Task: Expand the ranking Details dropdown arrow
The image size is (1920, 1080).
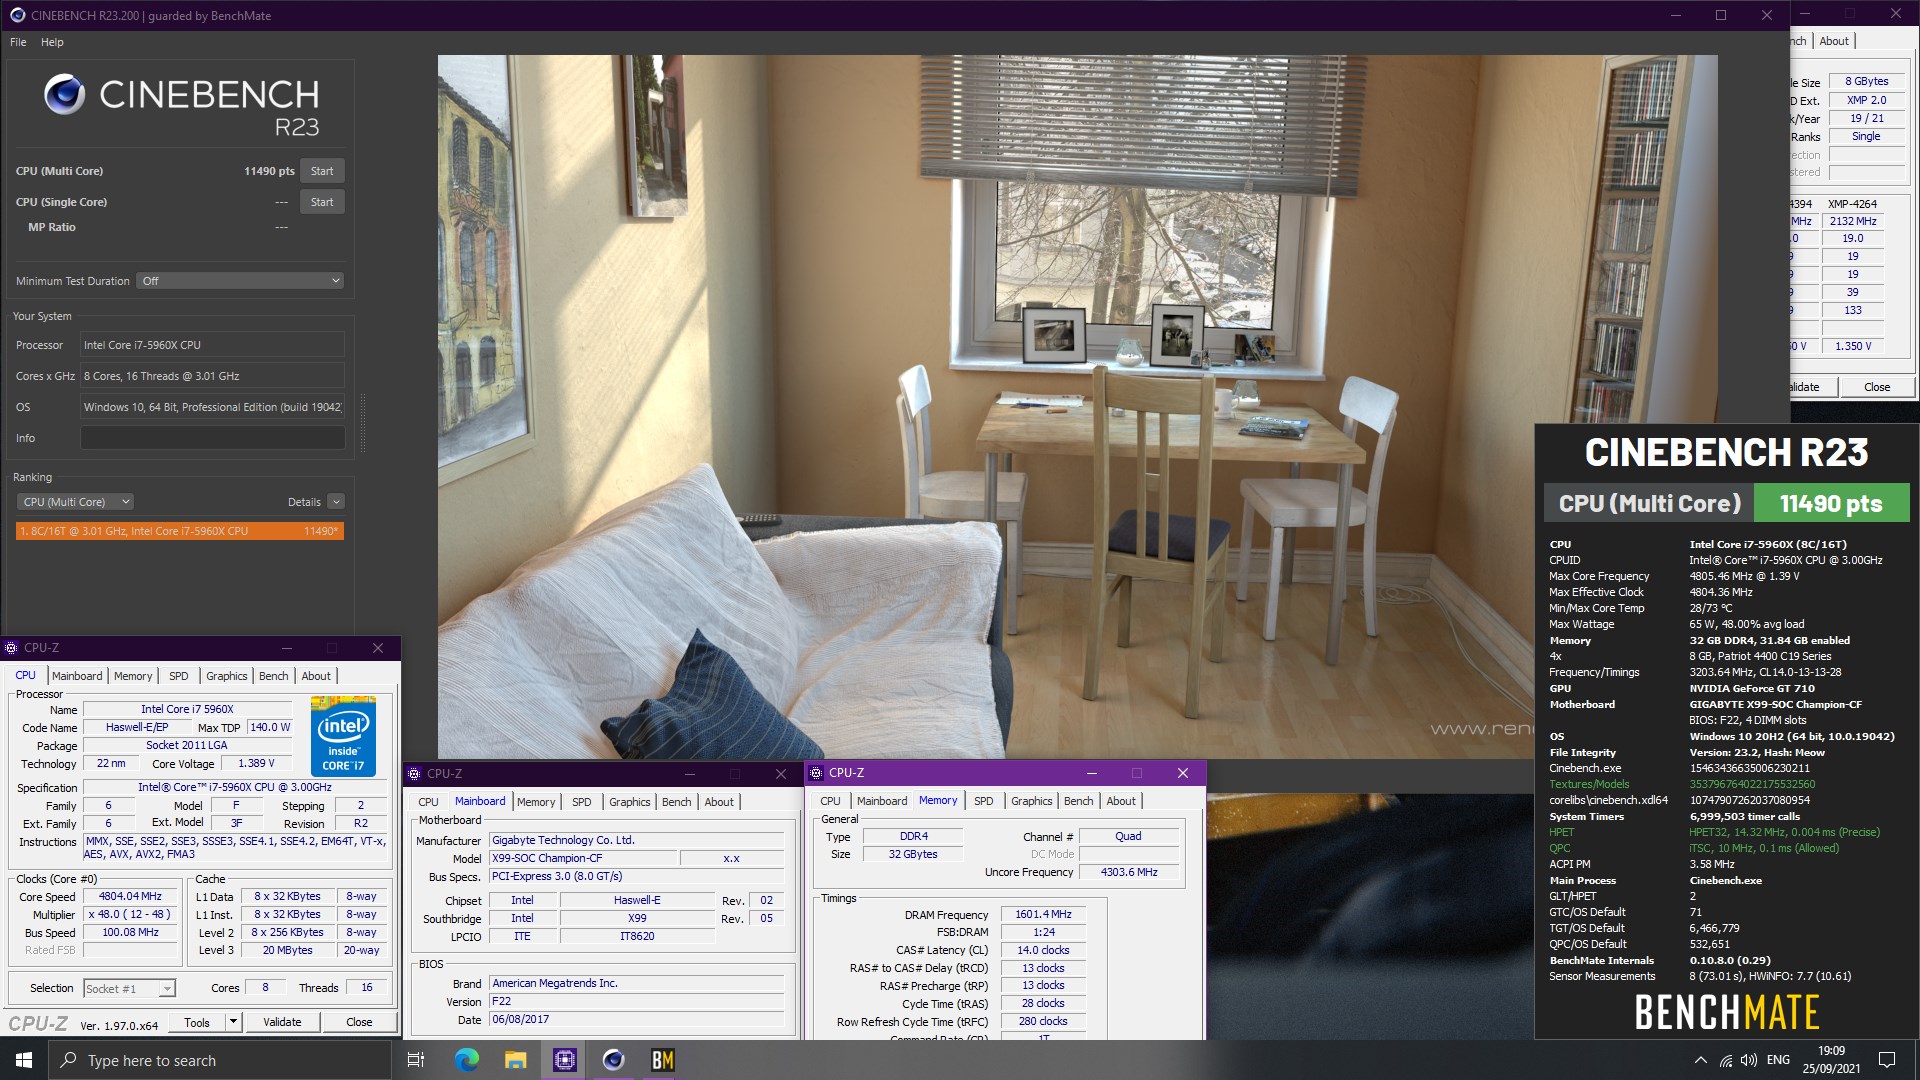Action: tap(336, 502)
